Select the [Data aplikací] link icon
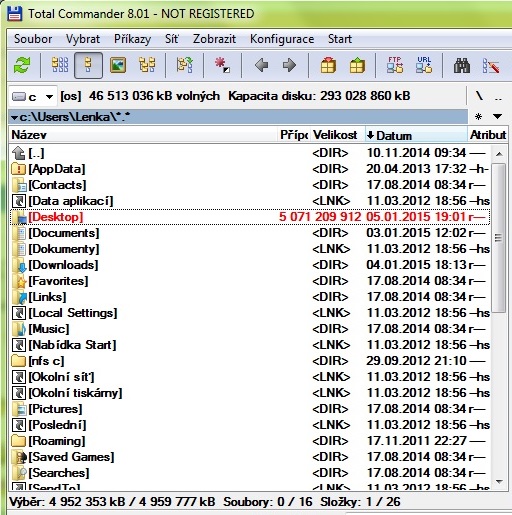The width and height of the screenshot is (512, 515). point(19,201)
